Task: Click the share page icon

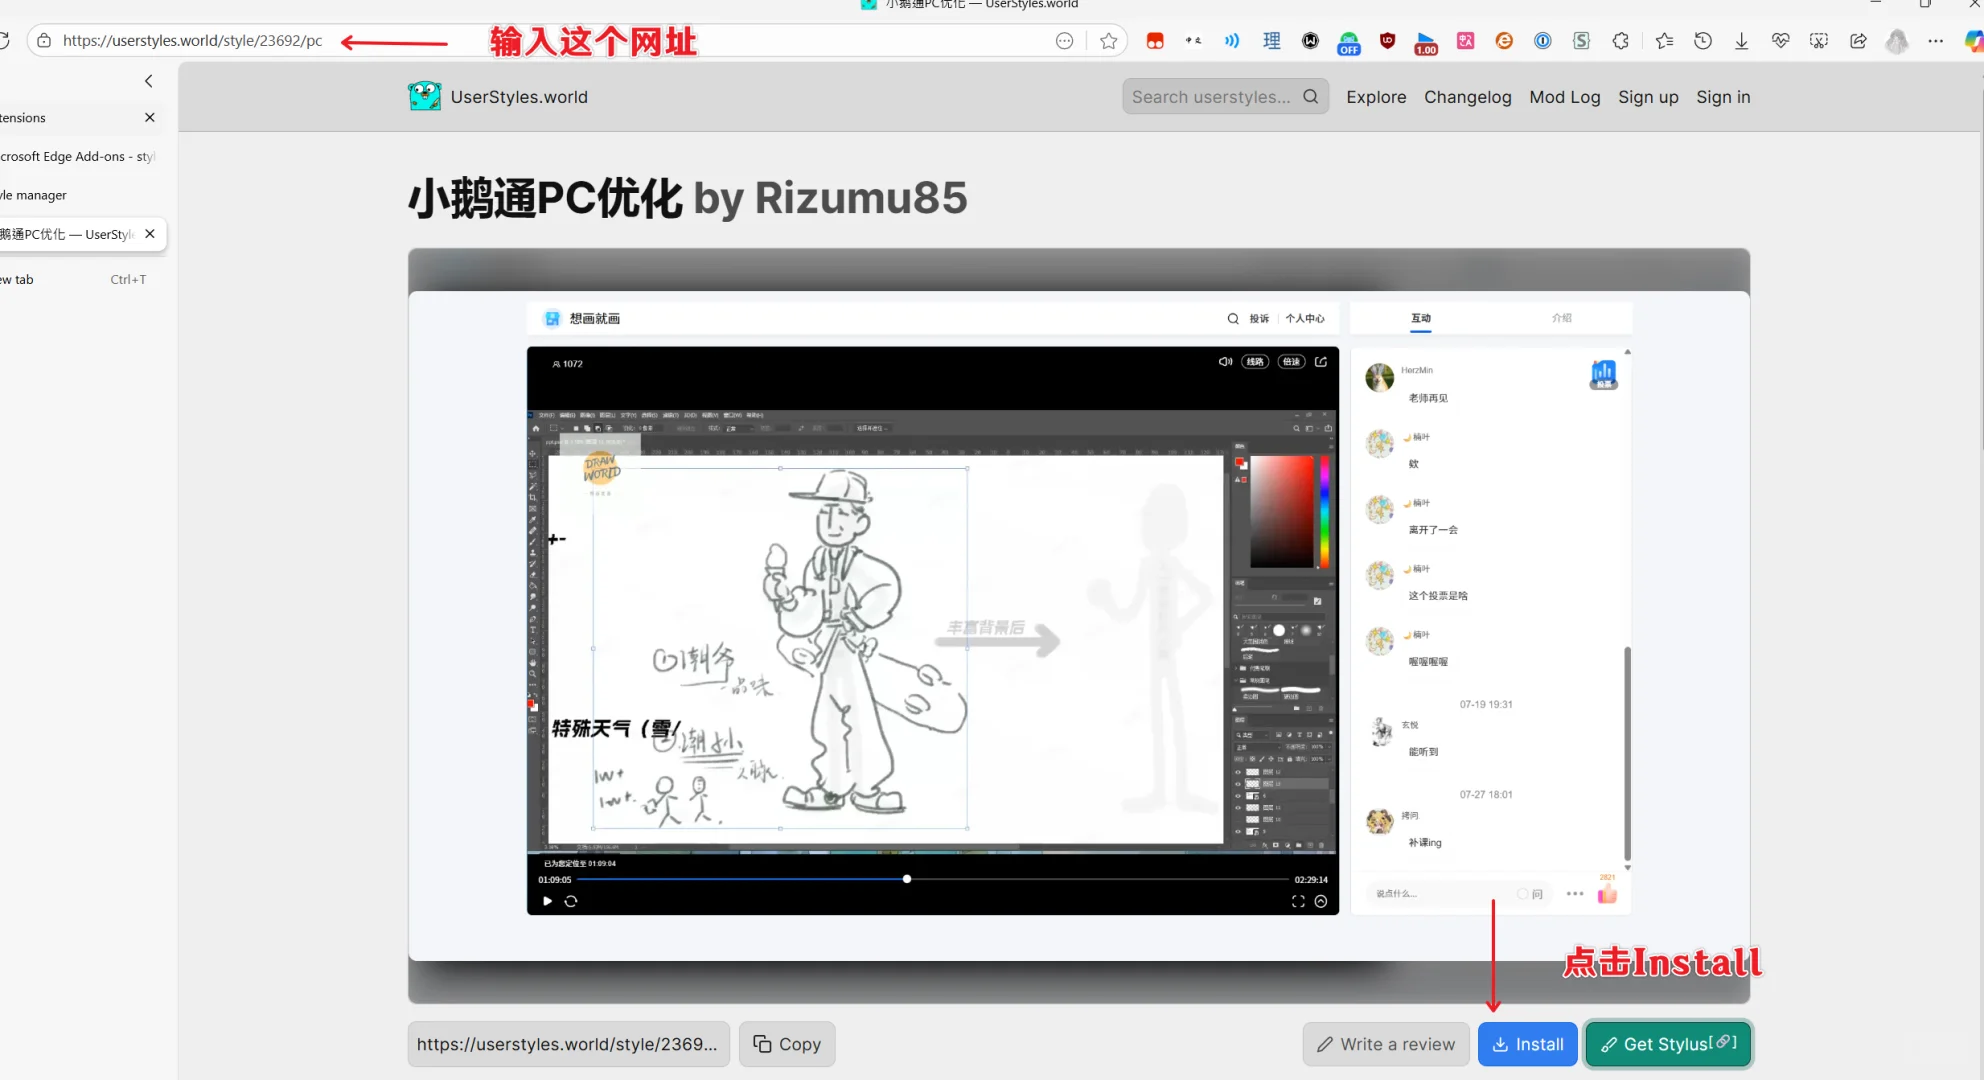Action: click(1858, 41)
